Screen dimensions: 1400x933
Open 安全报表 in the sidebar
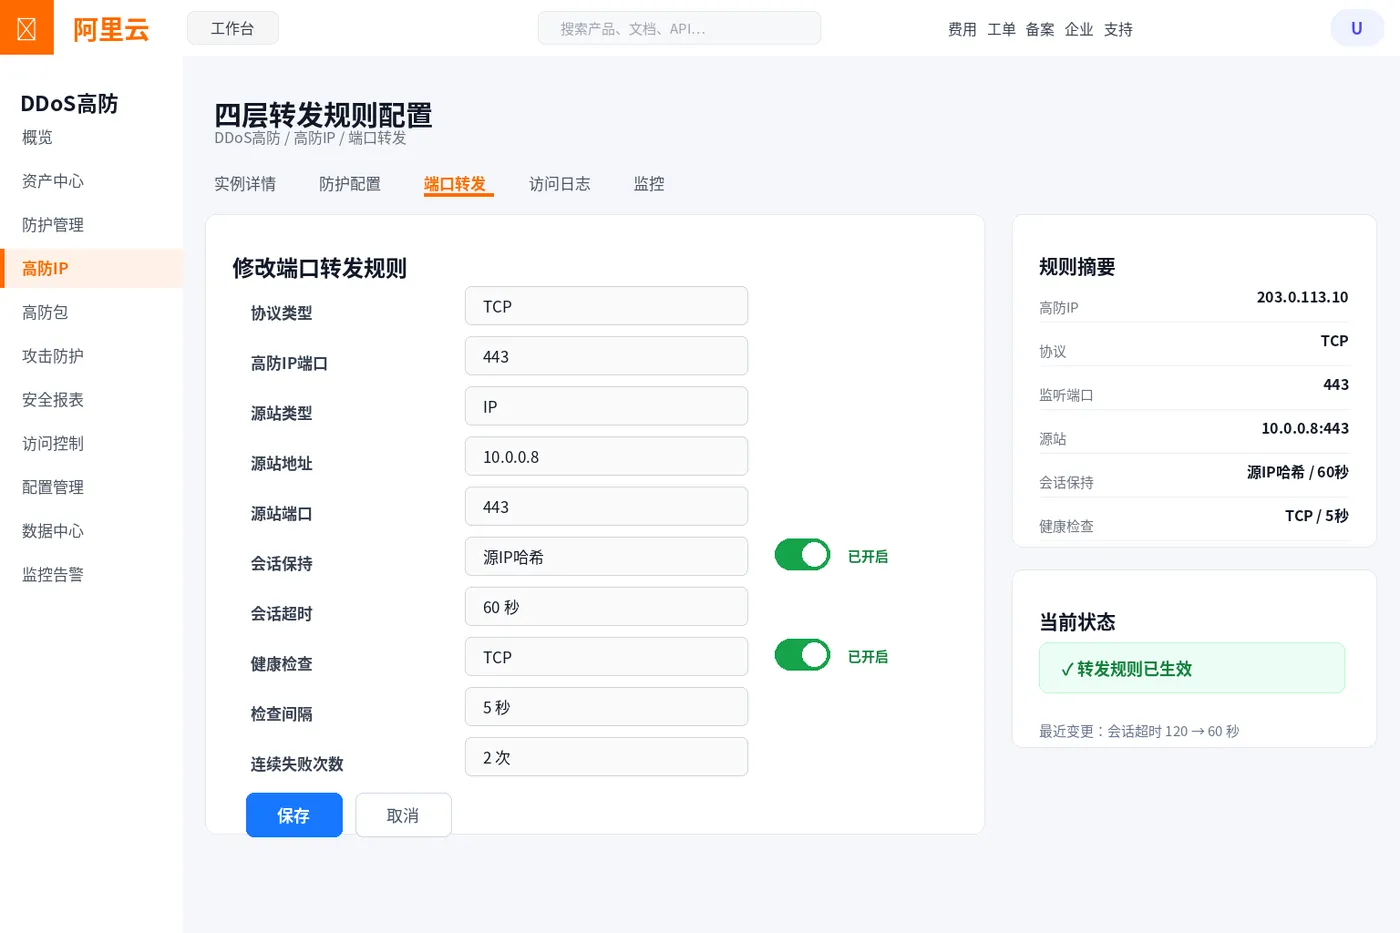coord(91,400)
